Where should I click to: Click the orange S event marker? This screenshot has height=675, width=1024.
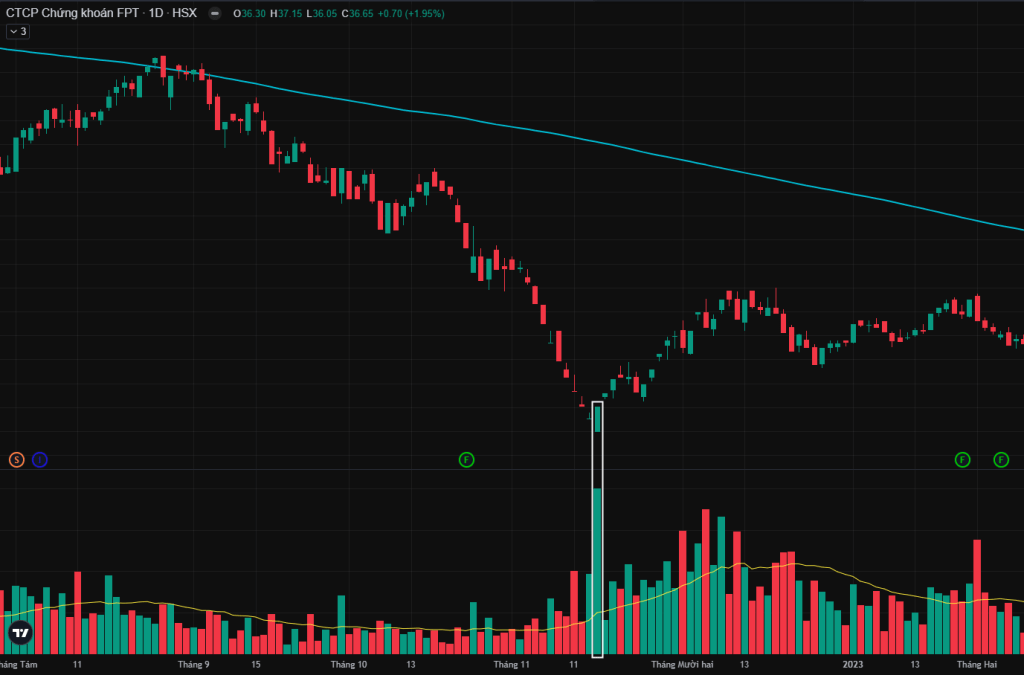click(x=16, y=460)
